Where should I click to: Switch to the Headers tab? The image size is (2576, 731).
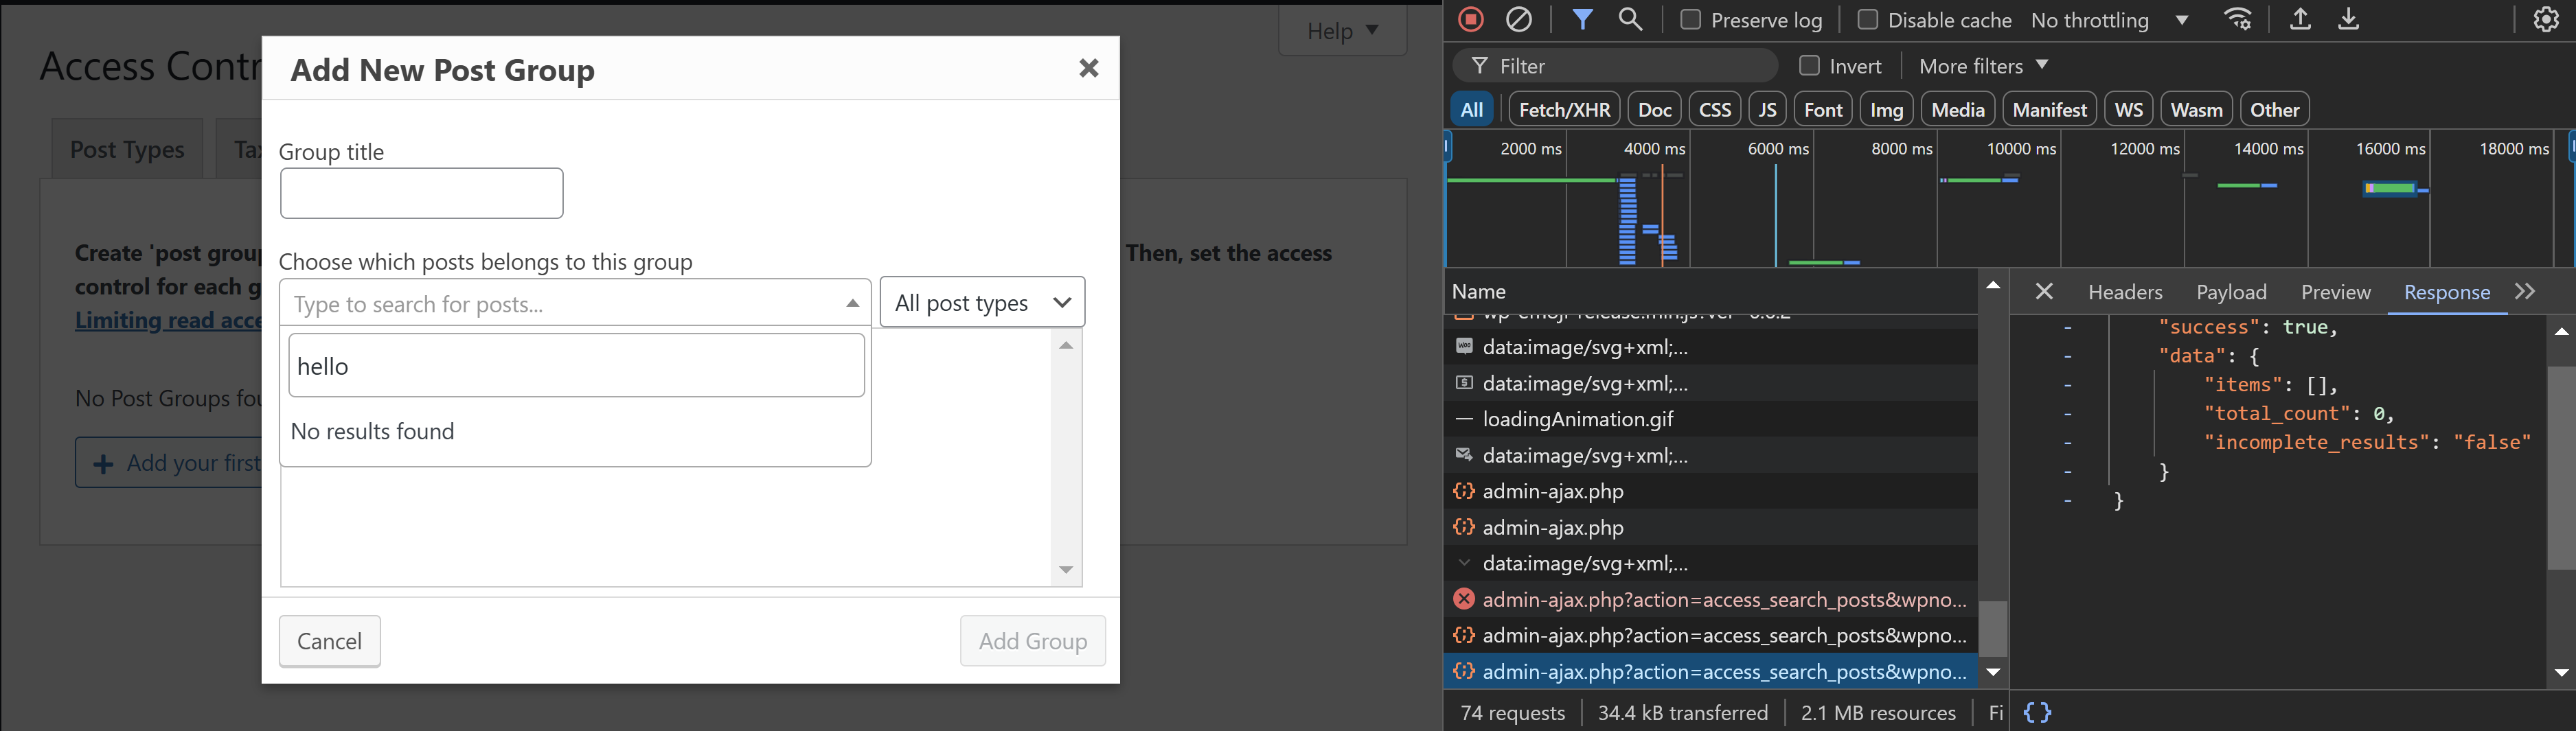tap(2125, 292)
